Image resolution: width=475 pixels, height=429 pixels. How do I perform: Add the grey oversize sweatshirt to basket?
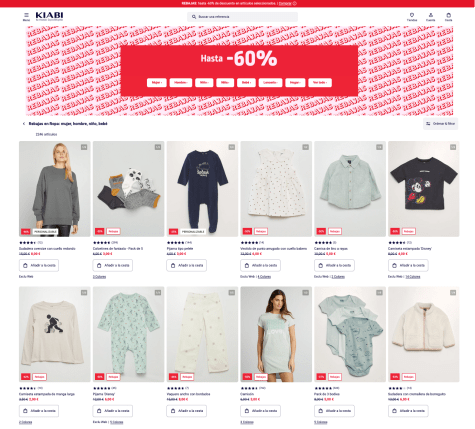click(x=39, y=266)
